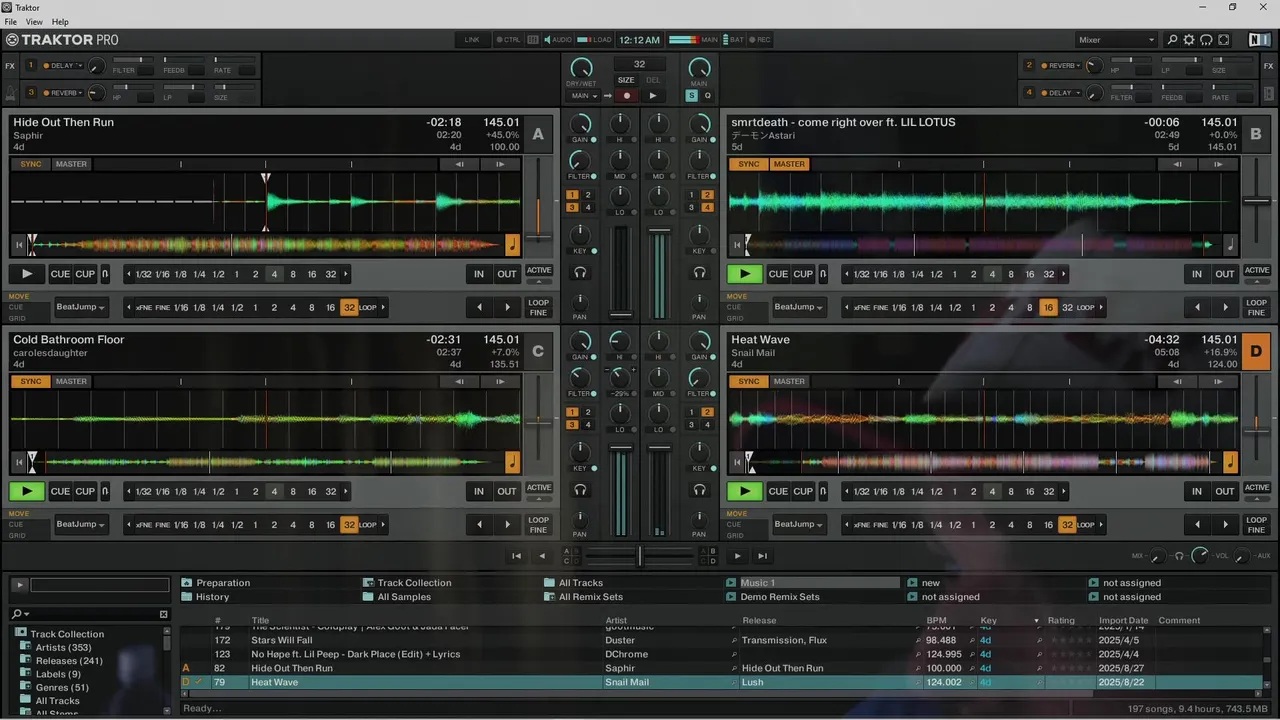Pause deck C with green play button
Image resolution: width=1280 pixels, height=720 pixels.
[x=27, y=491]
